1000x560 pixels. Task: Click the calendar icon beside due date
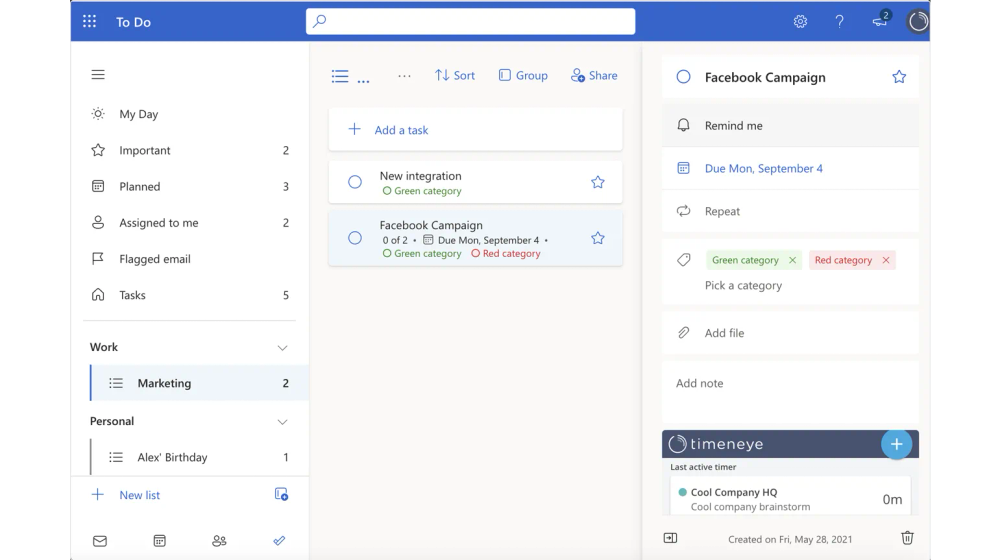click(x=683, y=168)
